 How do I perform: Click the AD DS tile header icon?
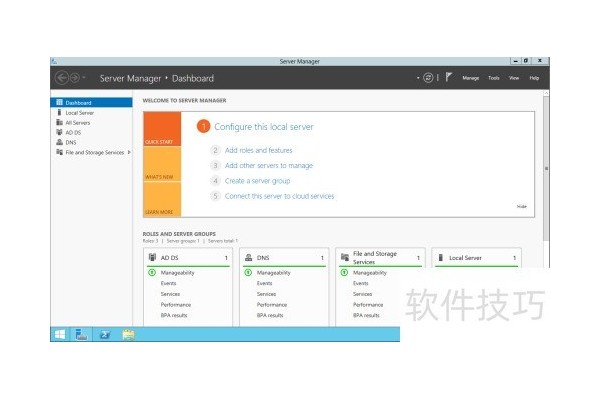coord(152,258)
